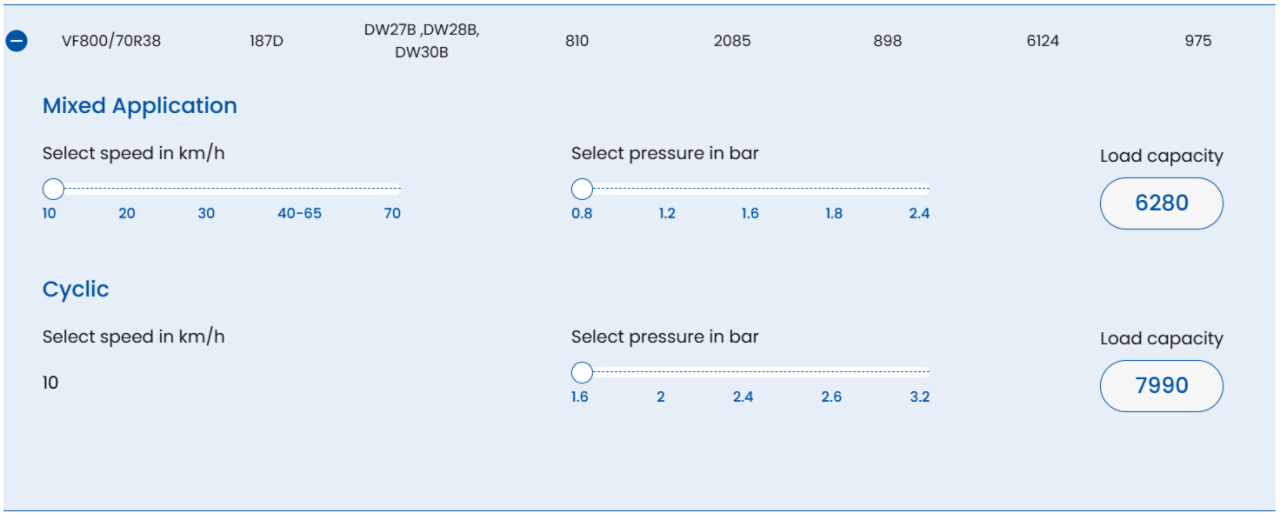The width and height of the screenshot is (1280, 514).
Task: Click the Cyclic pressure slider handle
Action: (x=582, y=373)
